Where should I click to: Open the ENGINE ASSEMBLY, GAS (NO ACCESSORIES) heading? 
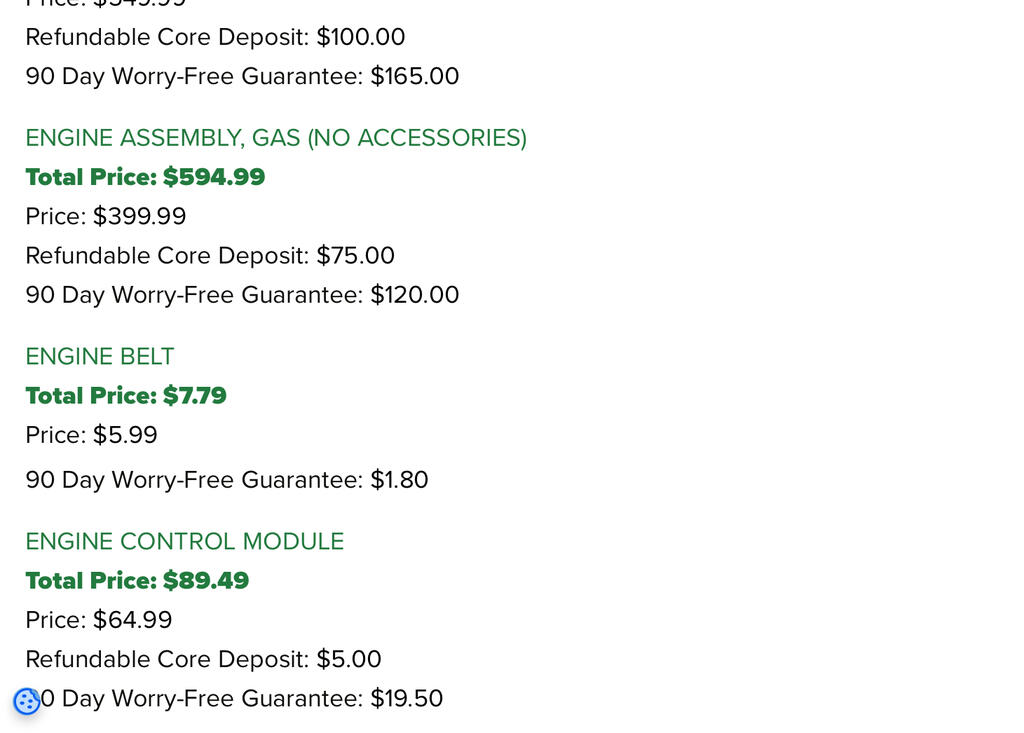pos(276,138)
